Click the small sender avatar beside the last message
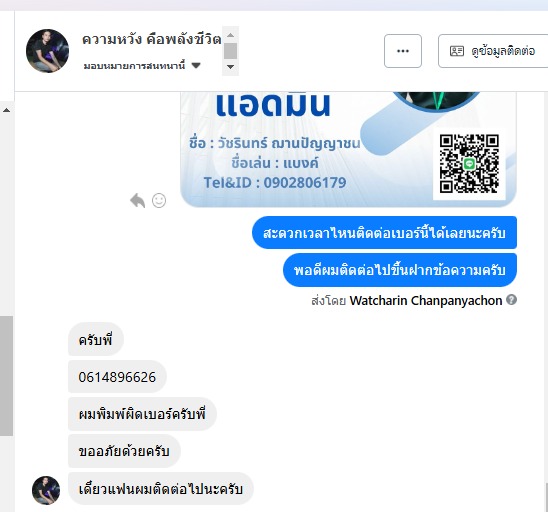548x512 pixels. tap(46, 490)
